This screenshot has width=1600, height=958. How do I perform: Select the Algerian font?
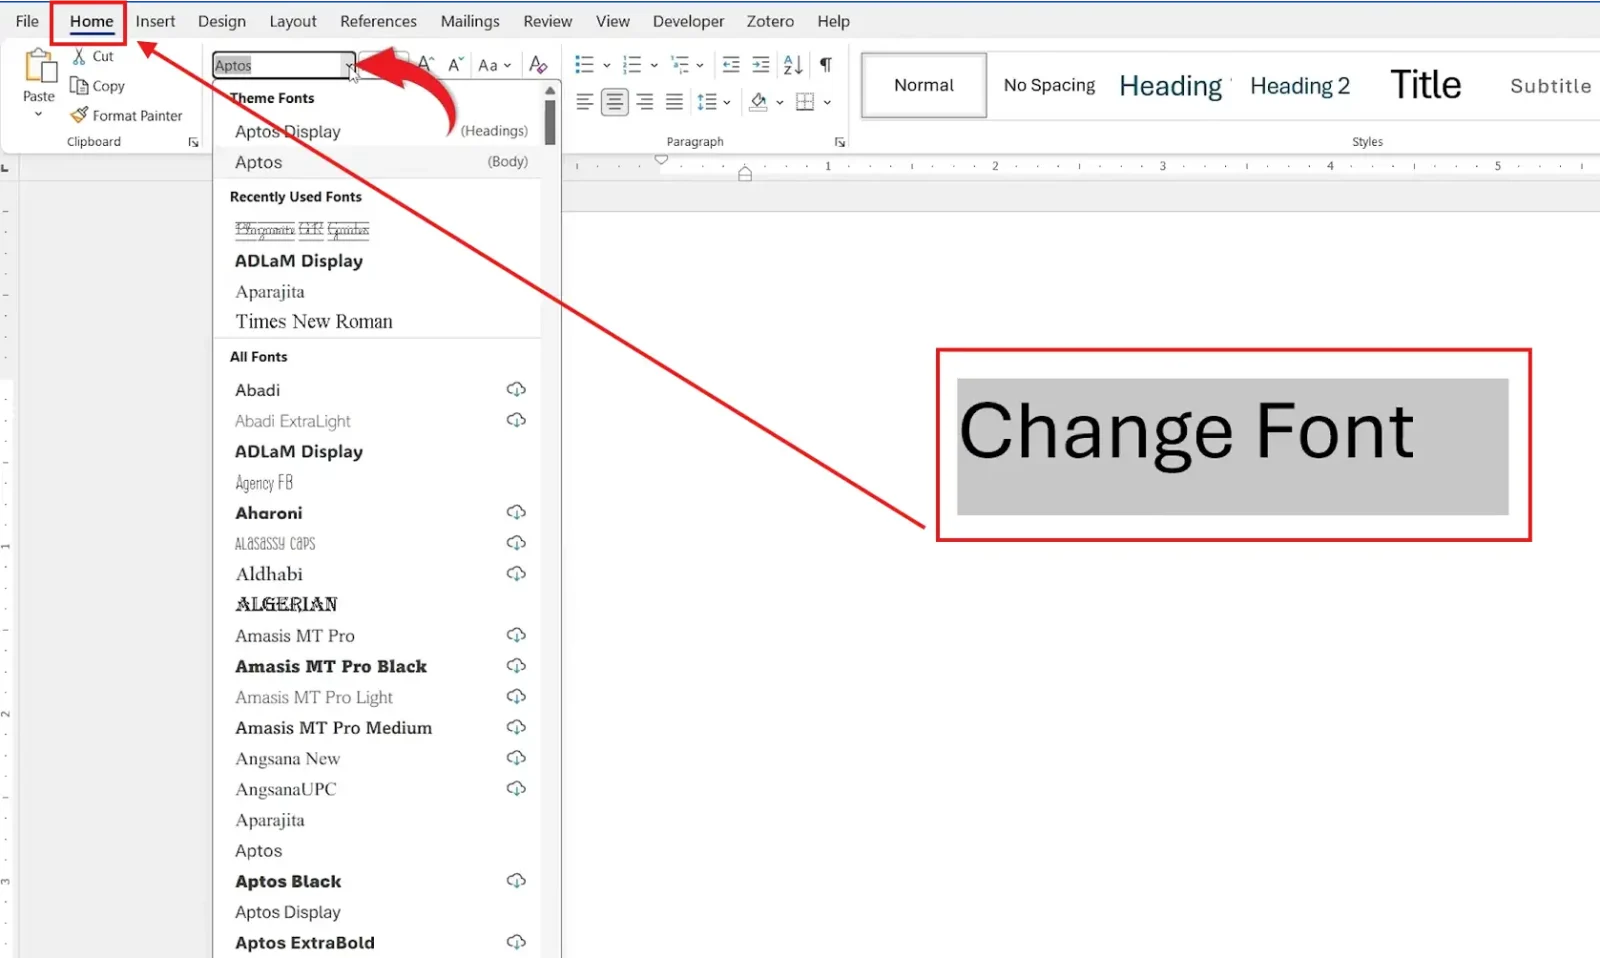click(x=378, y=604)
